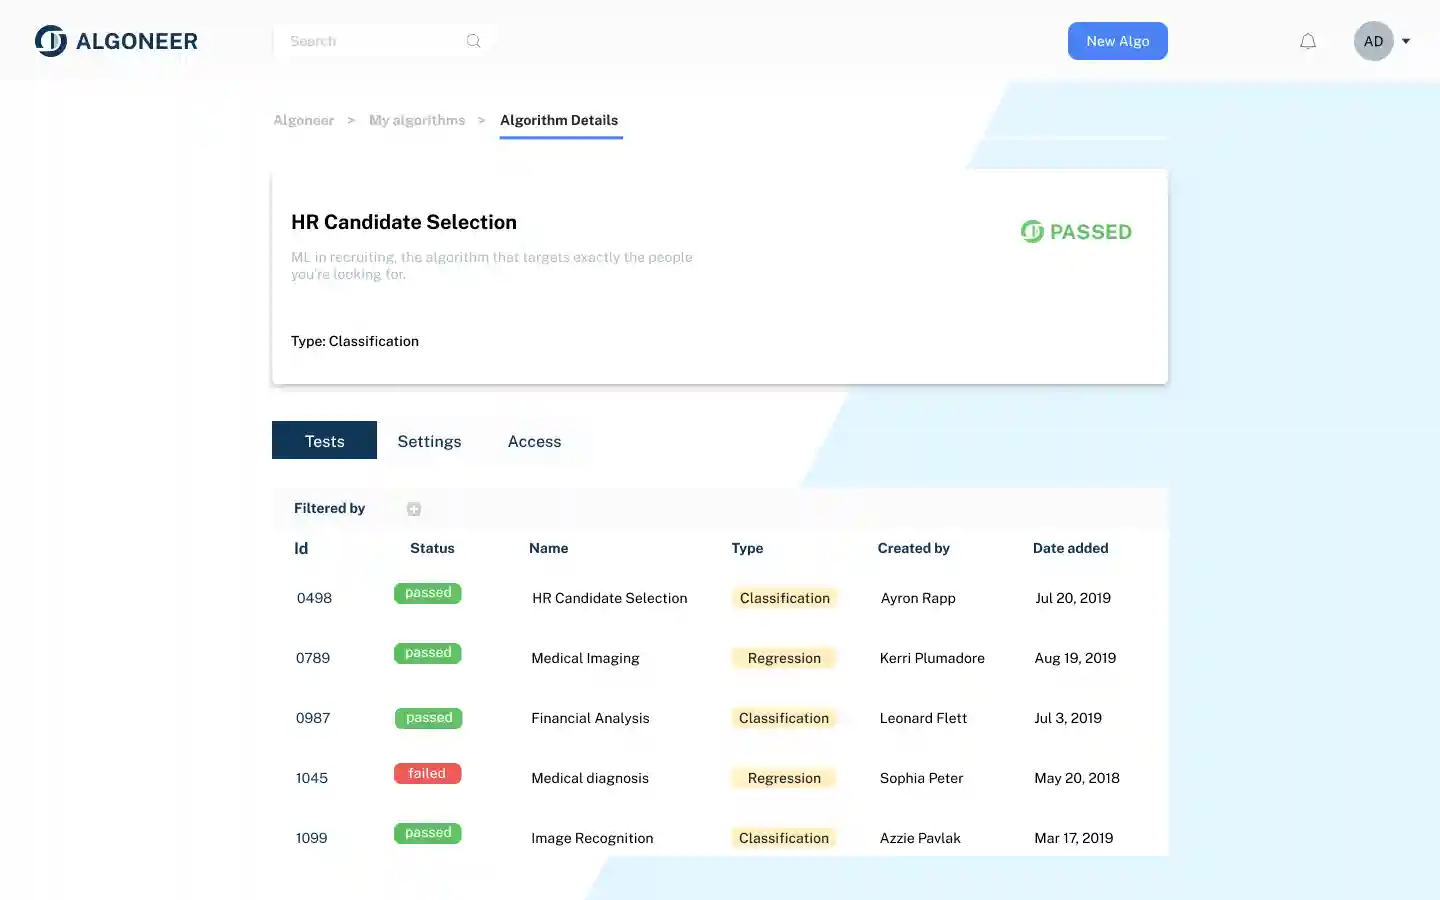The image size is (1440, 900).
Task: Click the search magnifier icon
Action: [x=473, y=41]
